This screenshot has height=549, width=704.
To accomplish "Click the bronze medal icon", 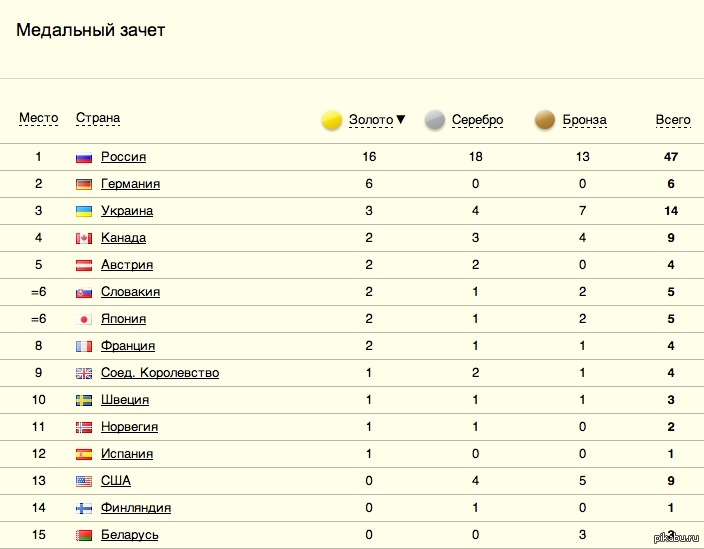I will [x=545, y=120].
